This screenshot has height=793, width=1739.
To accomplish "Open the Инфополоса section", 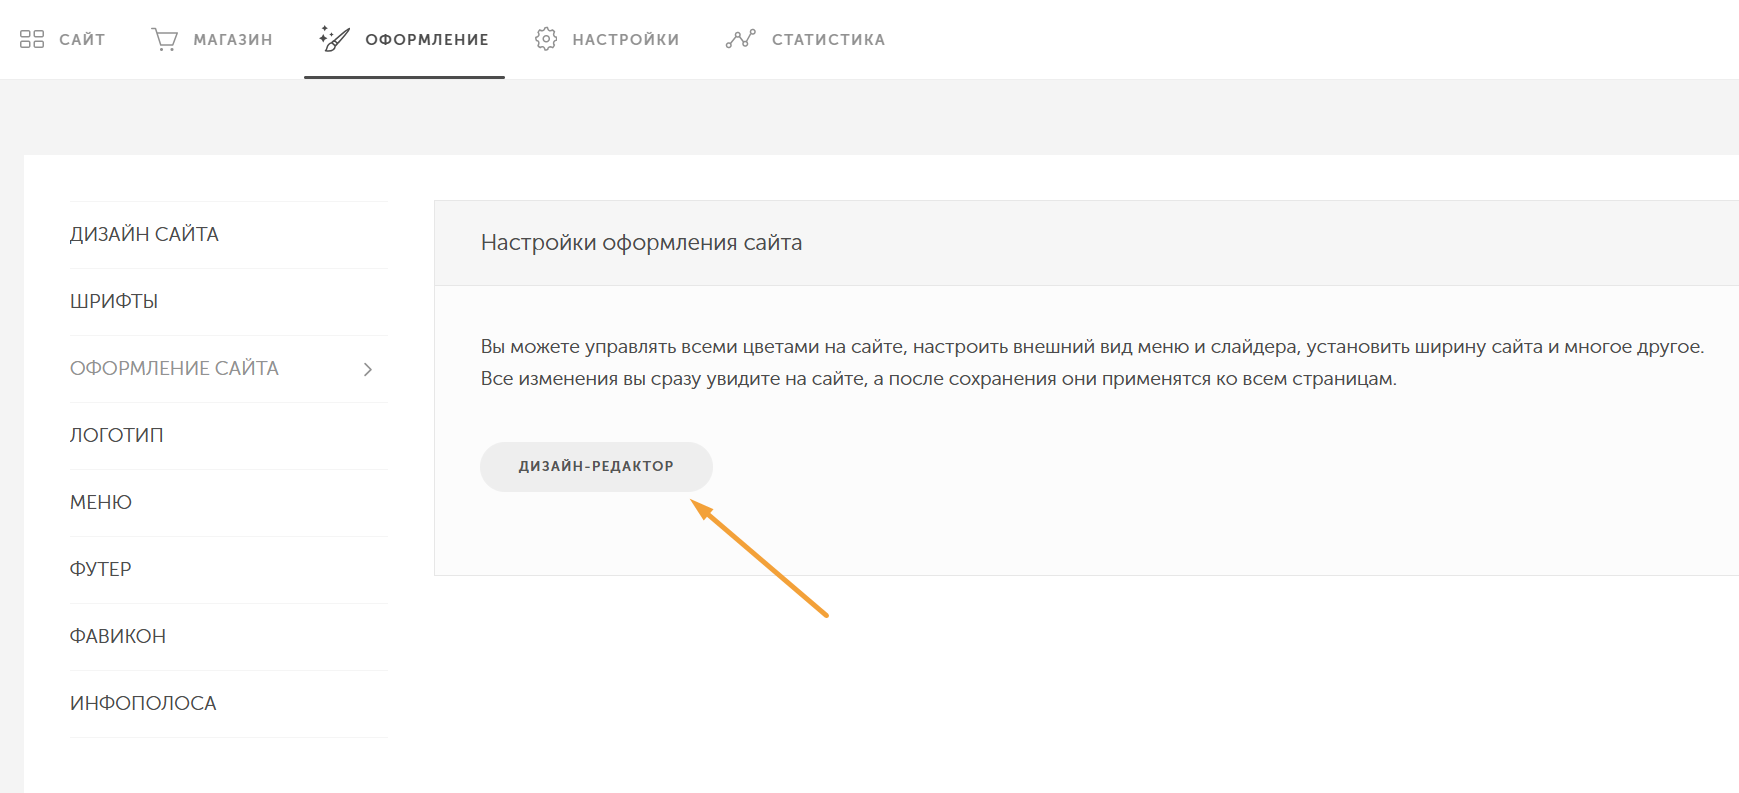I will coord(143,703).
